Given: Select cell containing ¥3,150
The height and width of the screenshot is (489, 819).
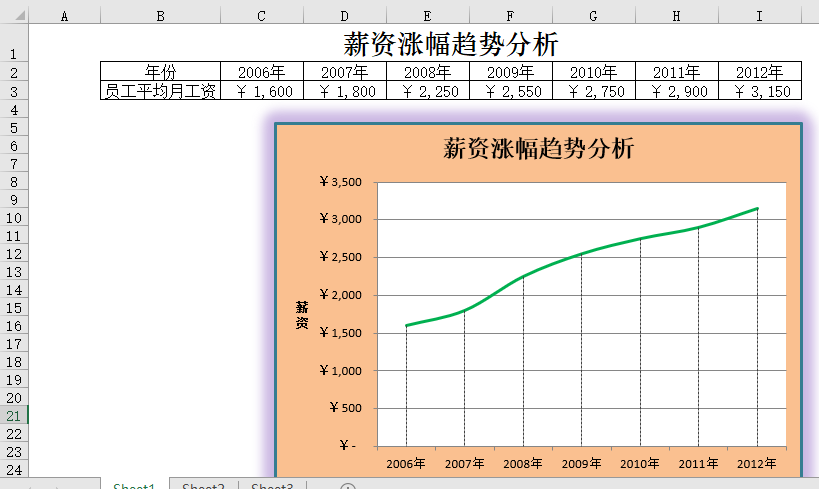Looking at the screenshot, I should click(x=760, y=91).
